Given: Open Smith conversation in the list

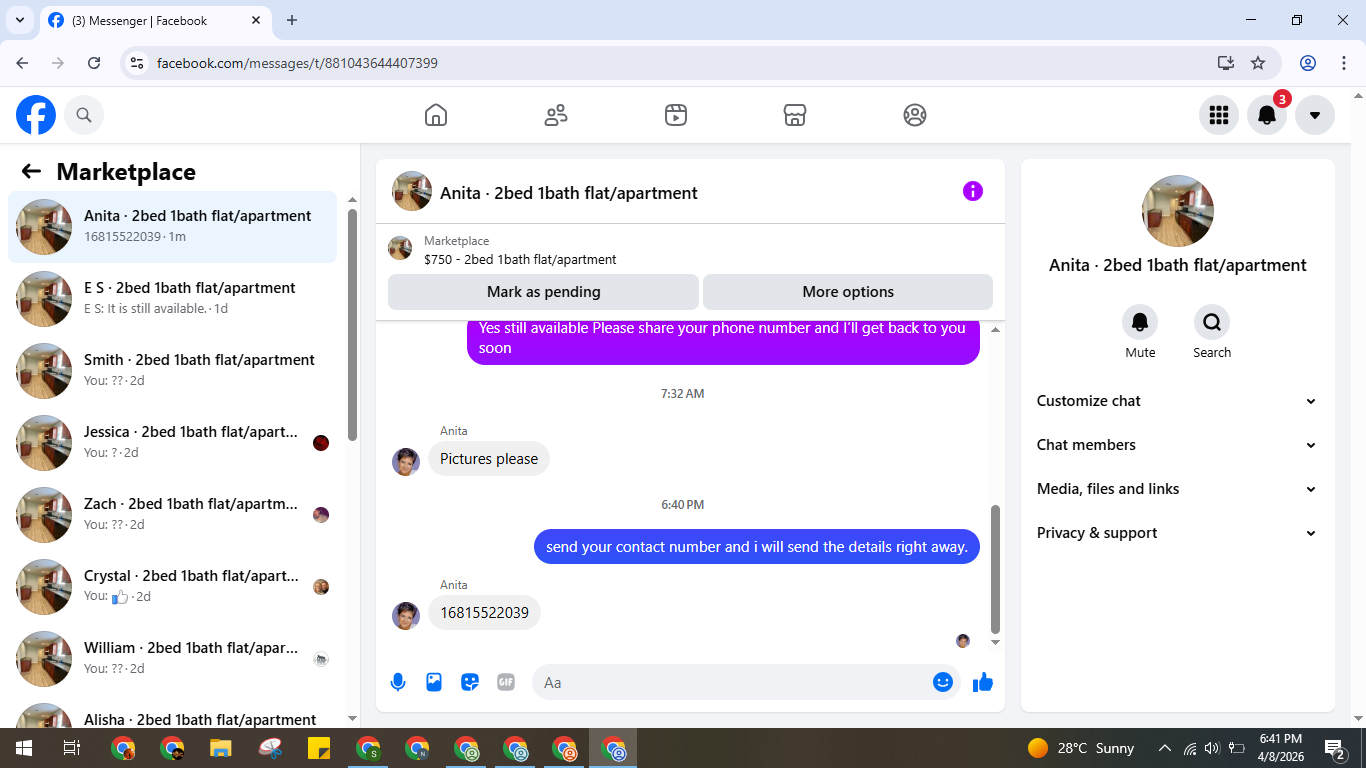Looking at the screenshot, I should pyautogui.click(x=172, y=371).
